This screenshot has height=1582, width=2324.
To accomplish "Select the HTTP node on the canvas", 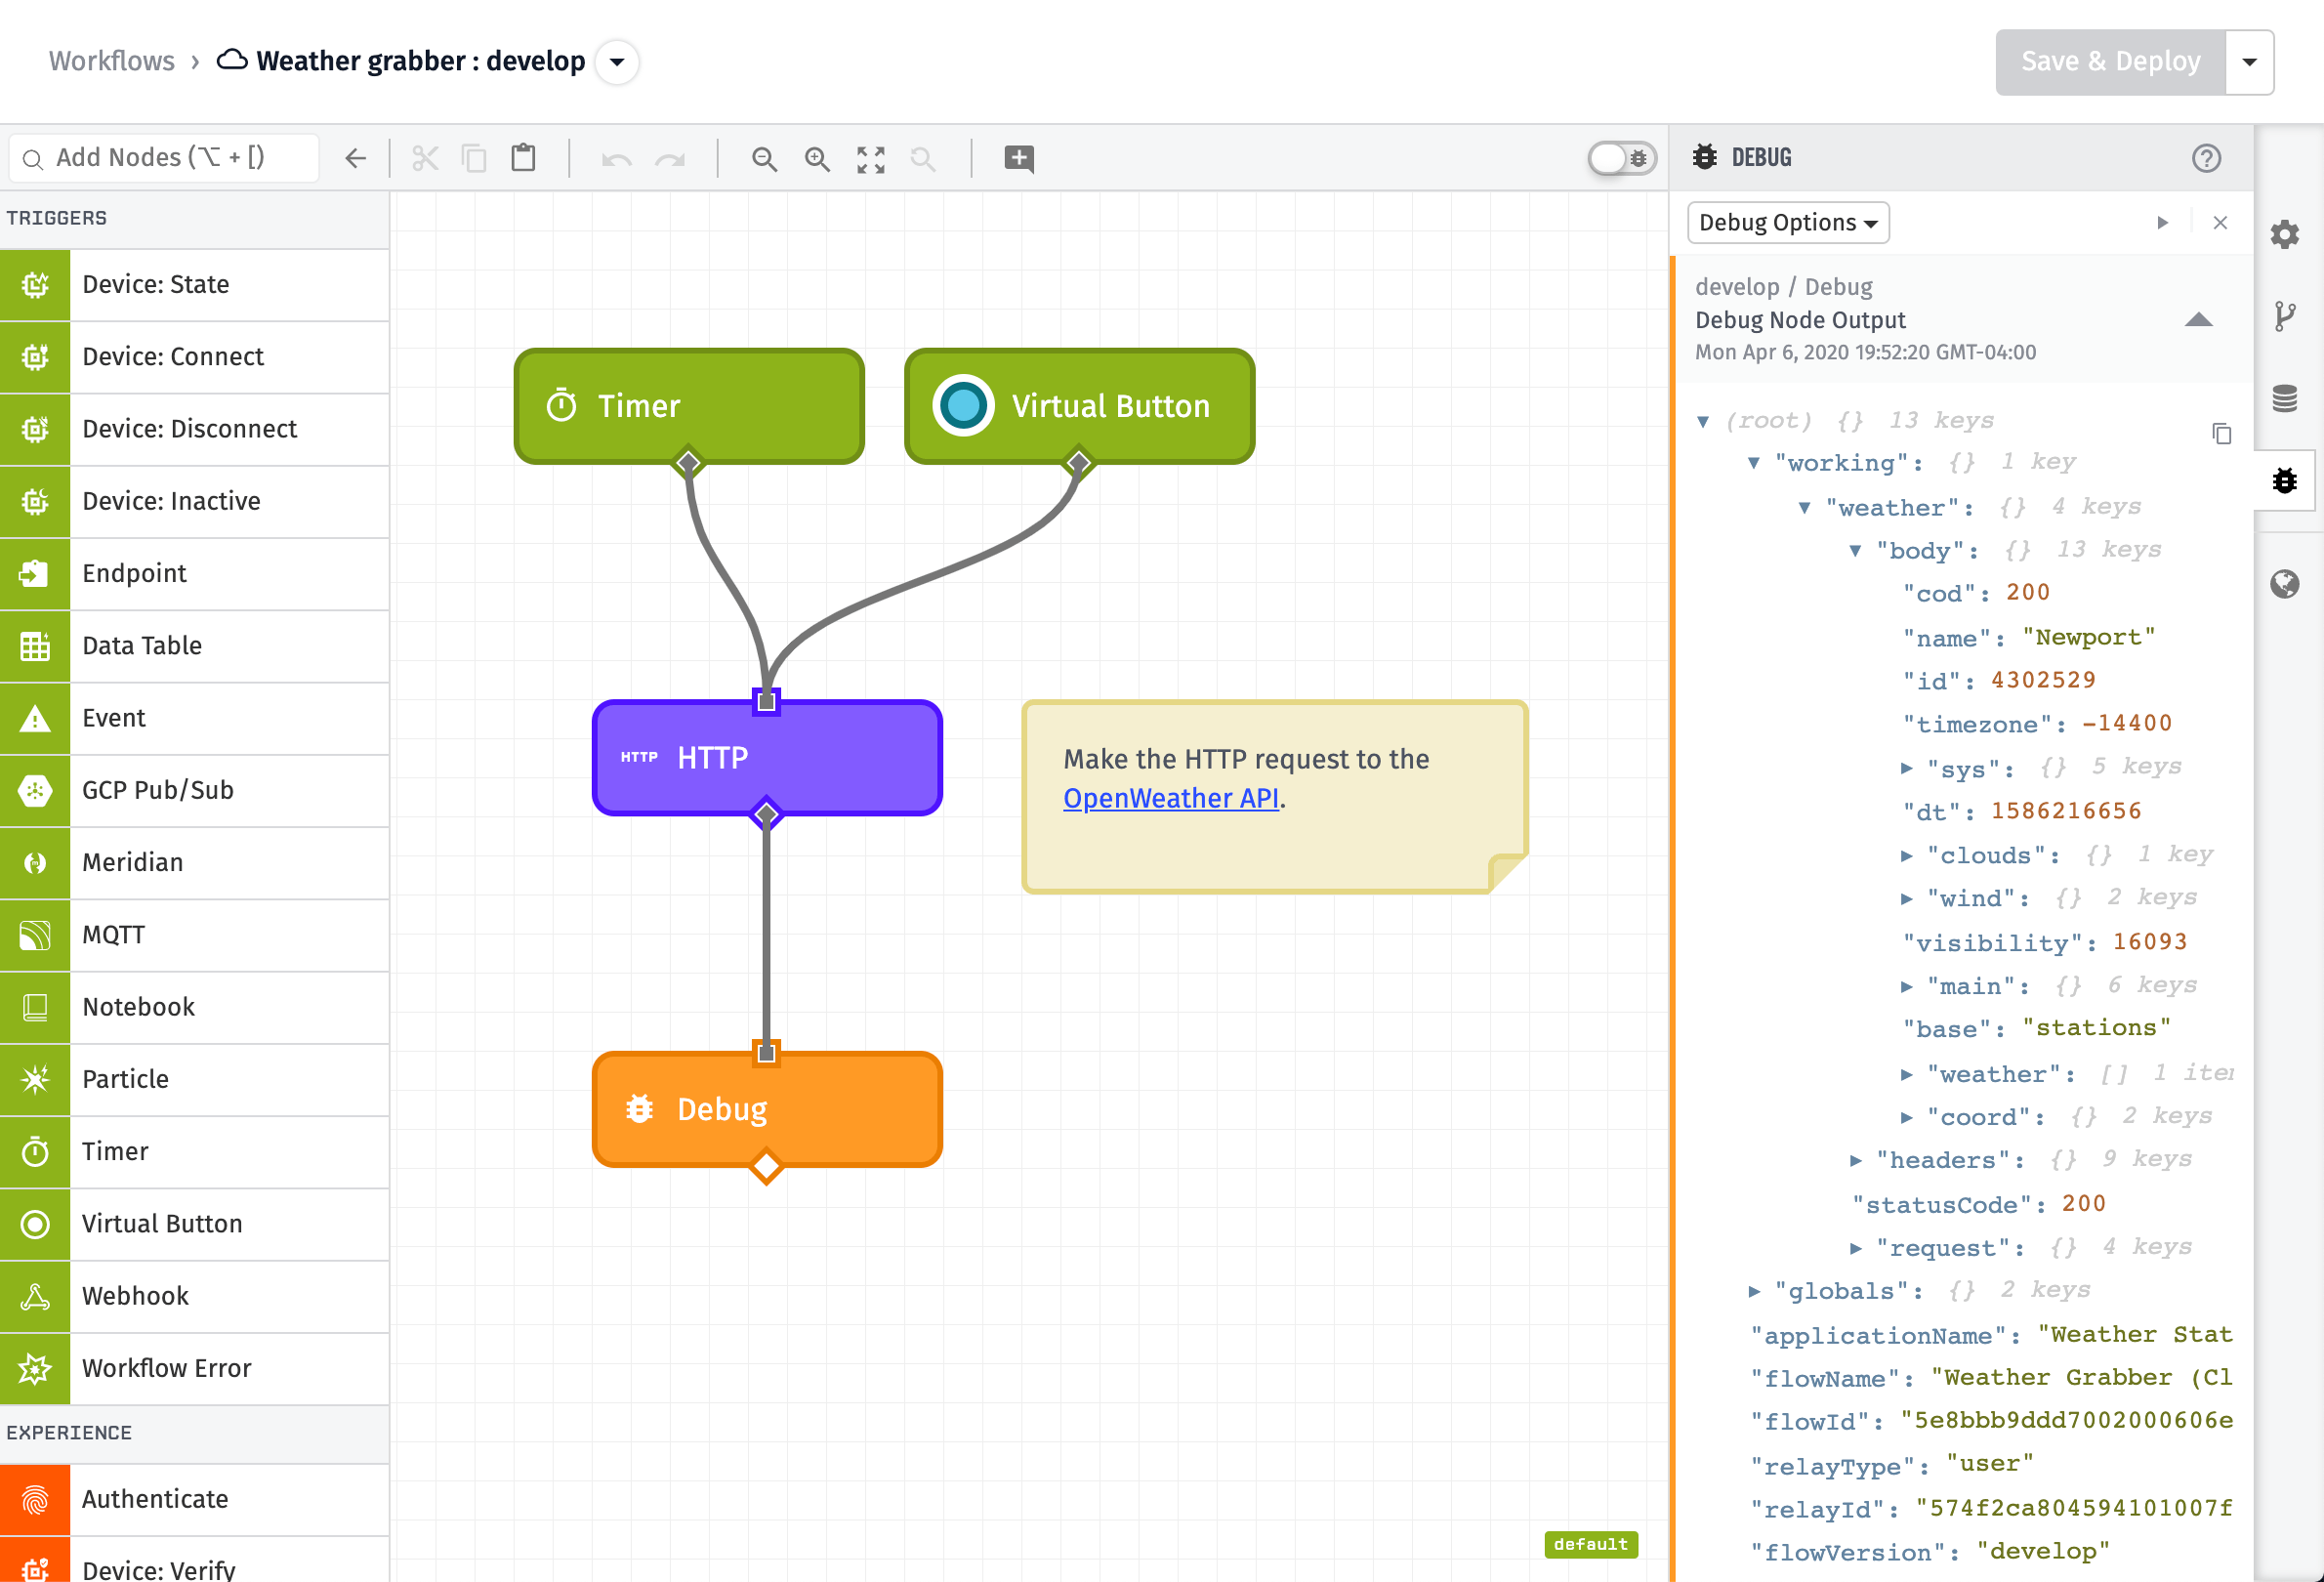I will pyautogui.click(x=767, y=758).
